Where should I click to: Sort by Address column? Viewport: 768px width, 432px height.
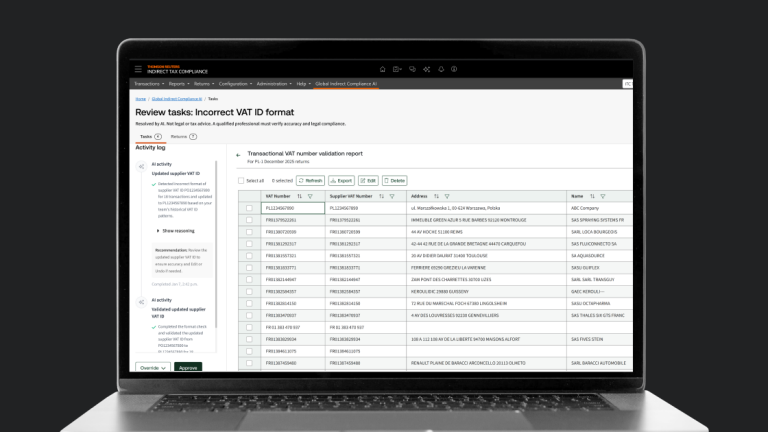(x=436, y=196)
